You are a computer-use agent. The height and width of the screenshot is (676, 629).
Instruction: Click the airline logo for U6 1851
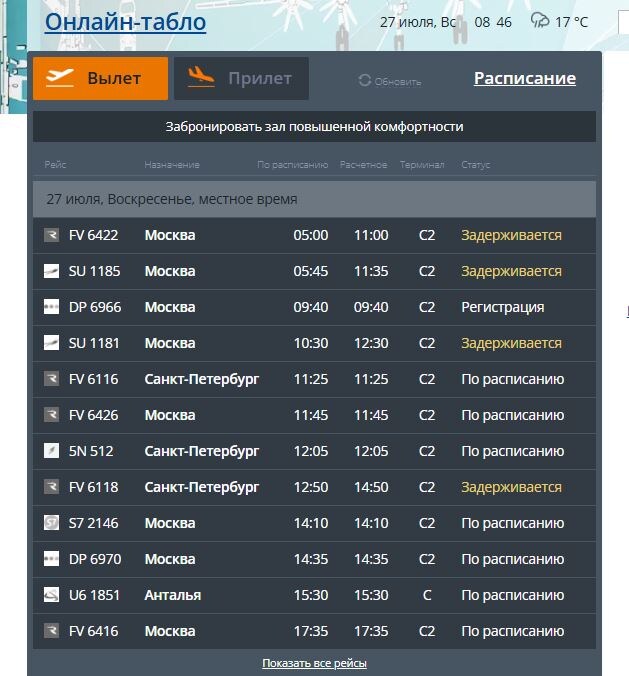tap(51, 595)
